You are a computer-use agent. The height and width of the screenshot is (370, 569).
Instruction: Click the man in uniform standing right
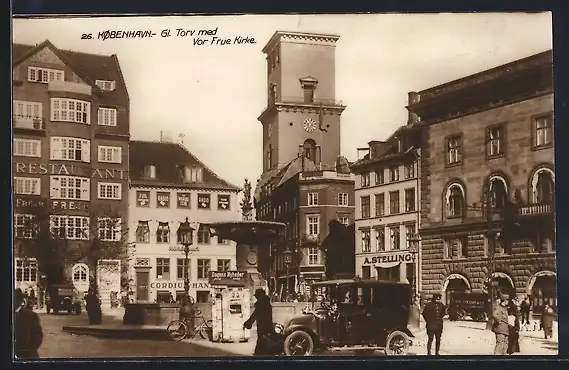click(x=434, y=324)
